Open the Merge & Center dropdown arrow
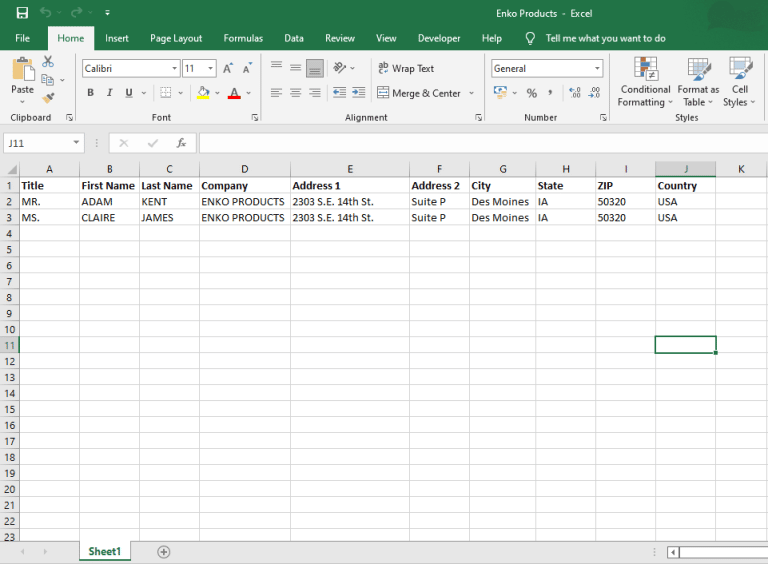768x564 pixels. pos(470,93)
